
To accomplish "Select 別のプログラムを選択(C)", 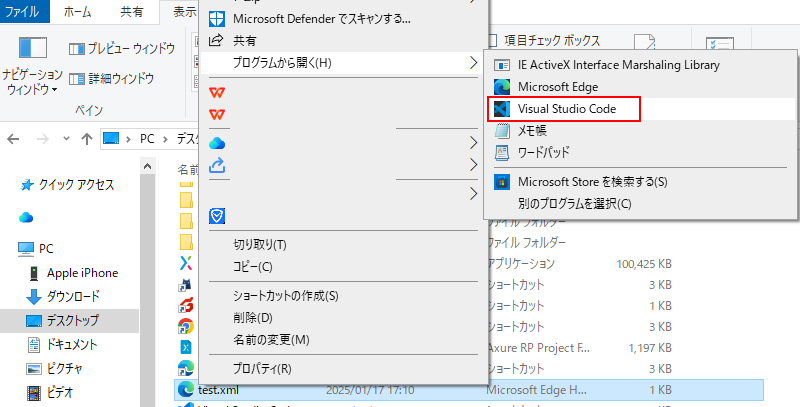I will [574, 204].
